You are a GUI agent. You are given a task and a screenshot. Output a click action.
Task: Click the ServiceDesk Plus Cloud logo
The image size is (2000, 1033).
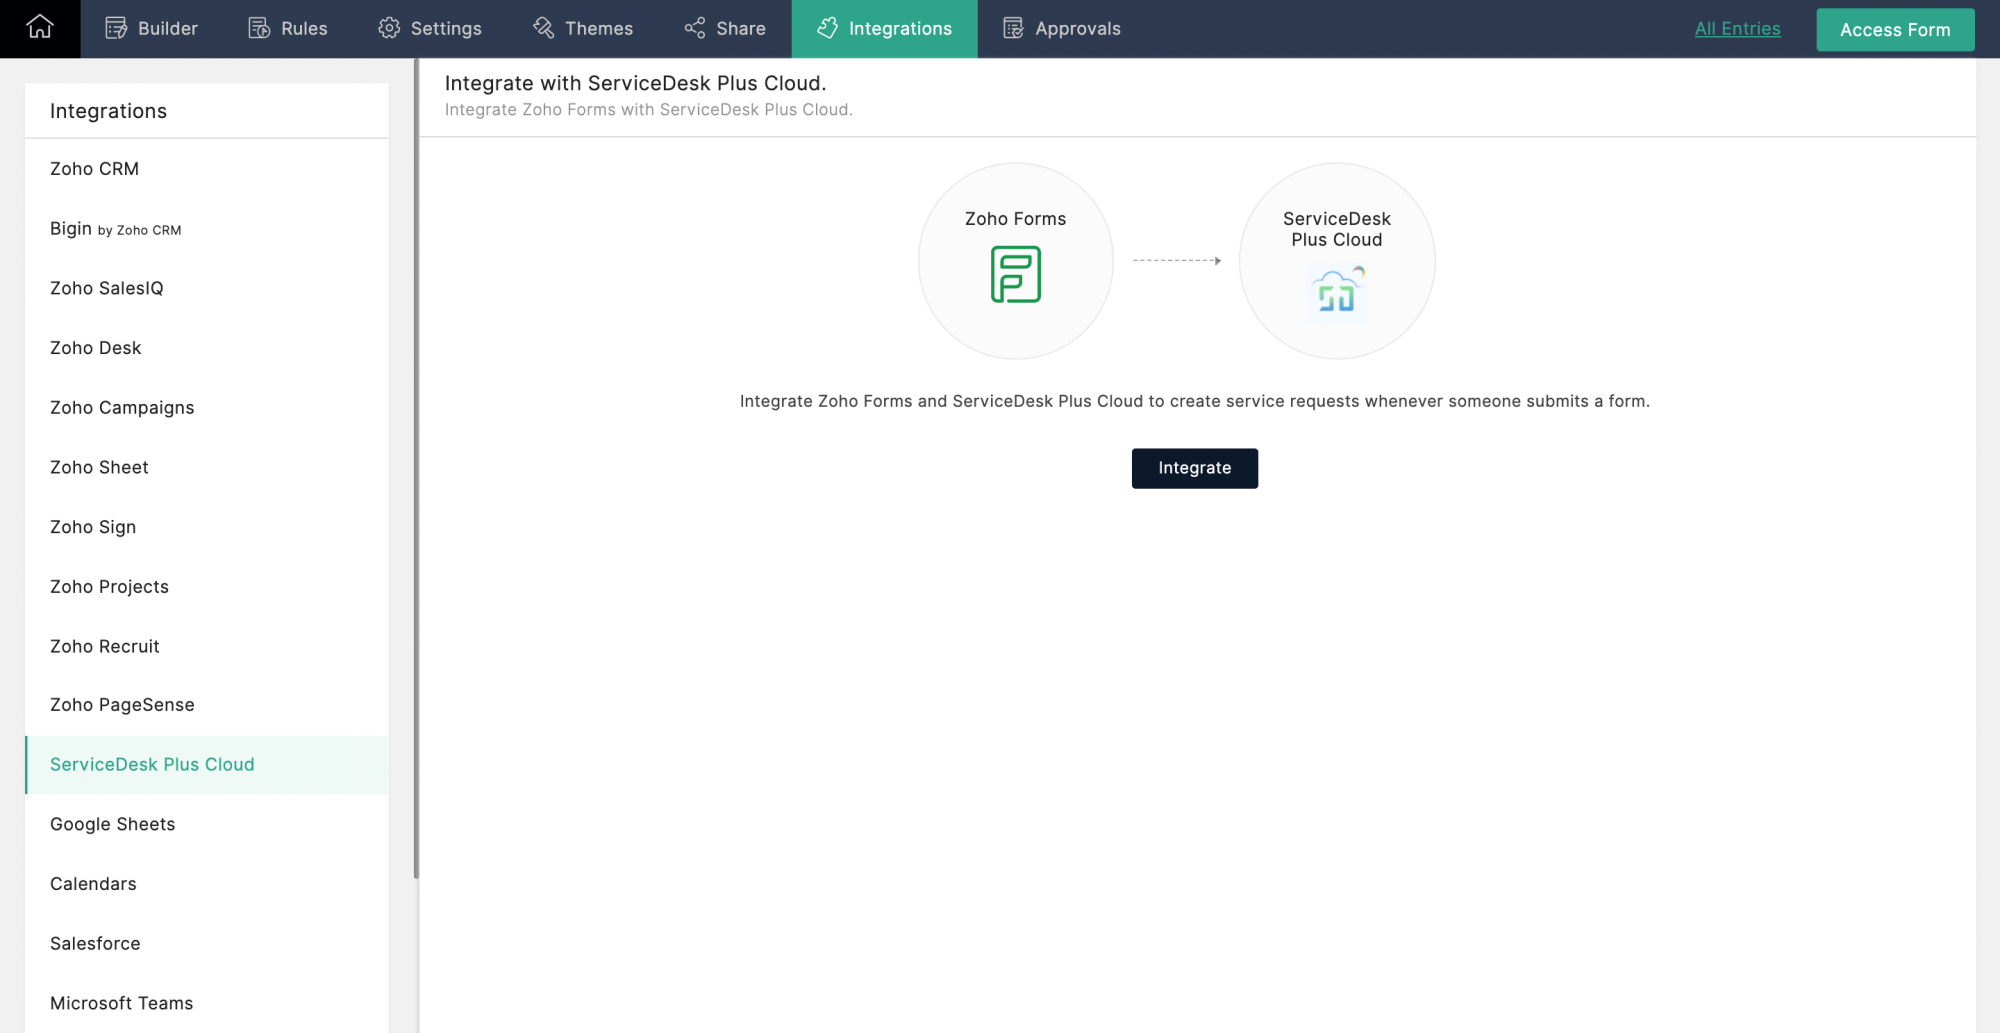[x=1337, y=292]
